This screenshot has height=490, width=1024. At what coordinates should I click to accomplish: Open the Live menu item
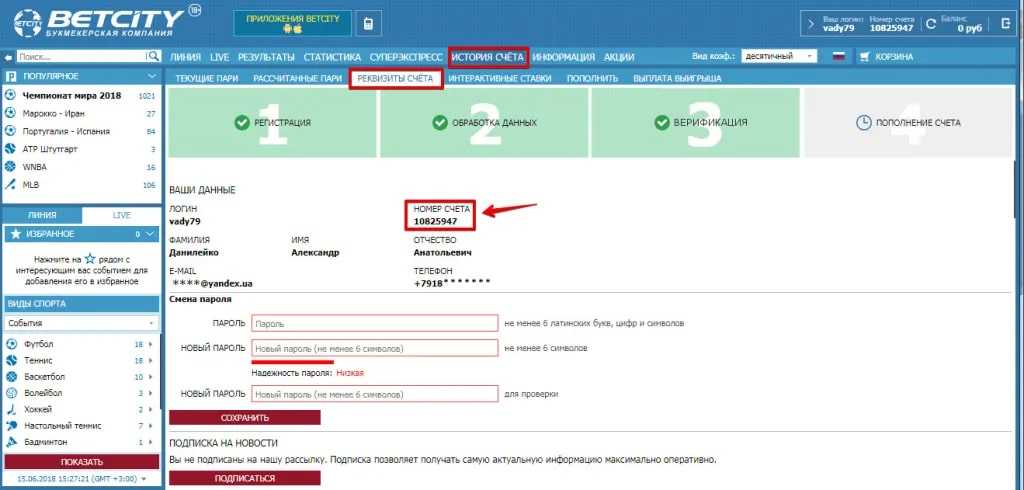coord(219,57)
